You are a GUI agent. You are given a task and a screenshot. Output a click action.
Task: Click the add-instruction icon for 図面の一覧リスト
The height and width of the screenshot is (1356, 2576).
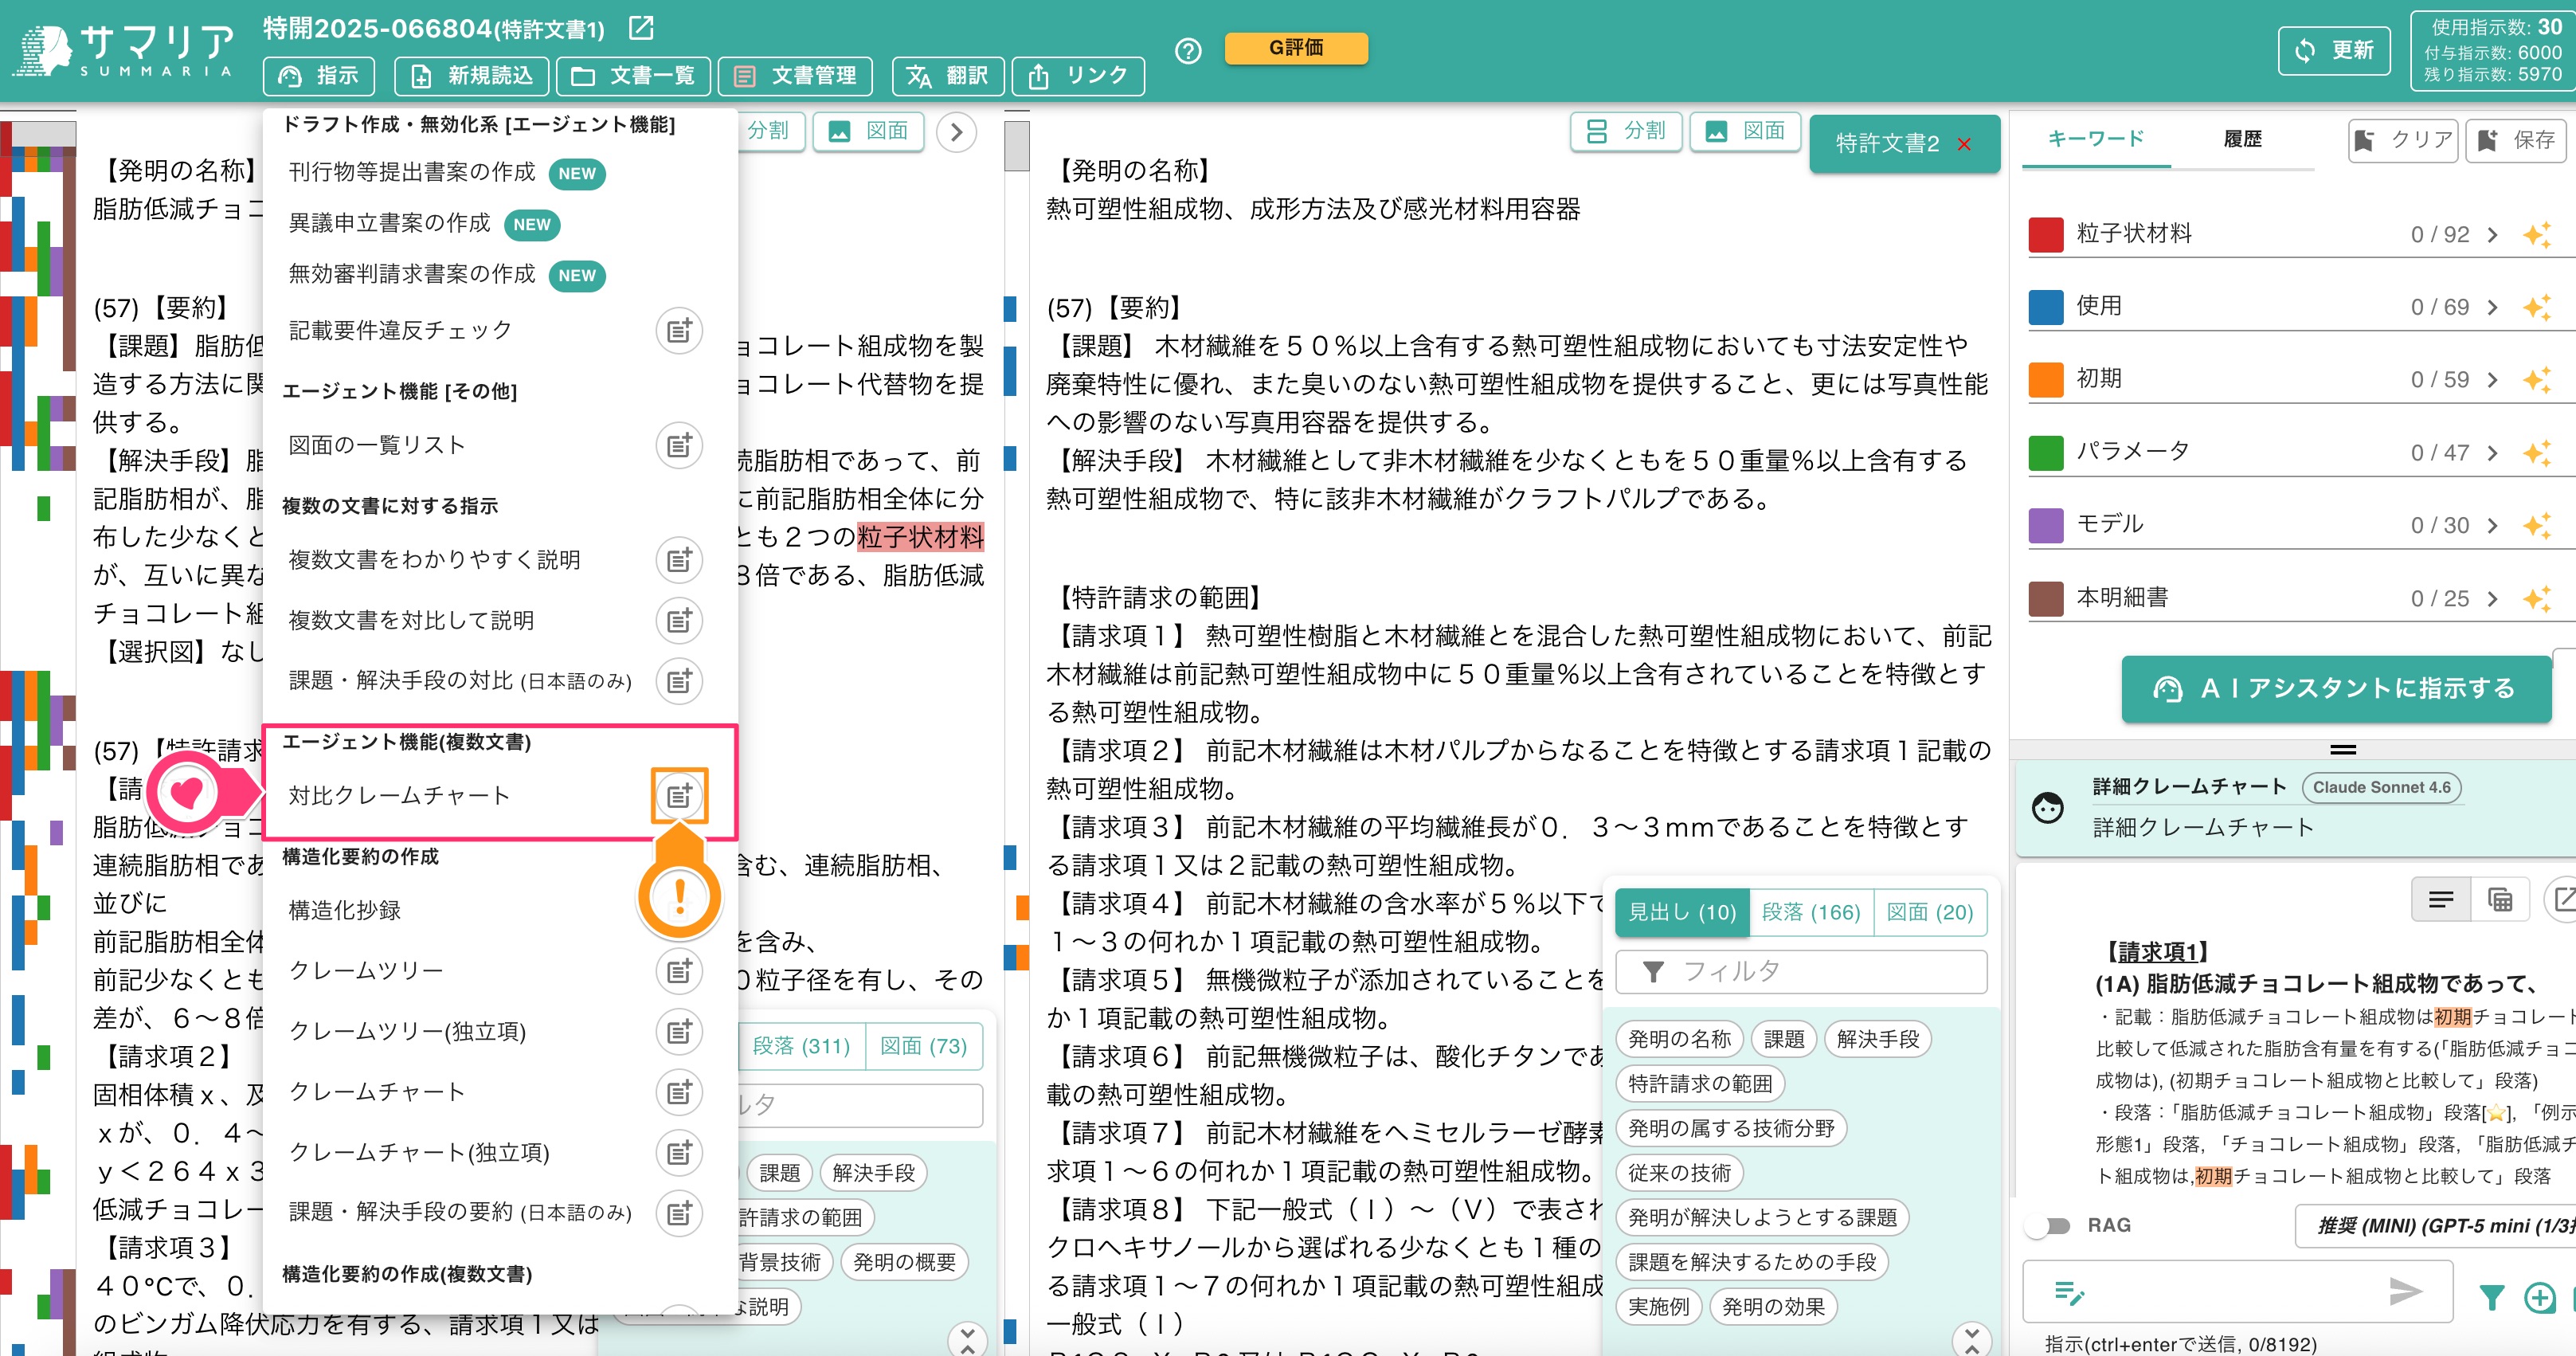[679, 445]
